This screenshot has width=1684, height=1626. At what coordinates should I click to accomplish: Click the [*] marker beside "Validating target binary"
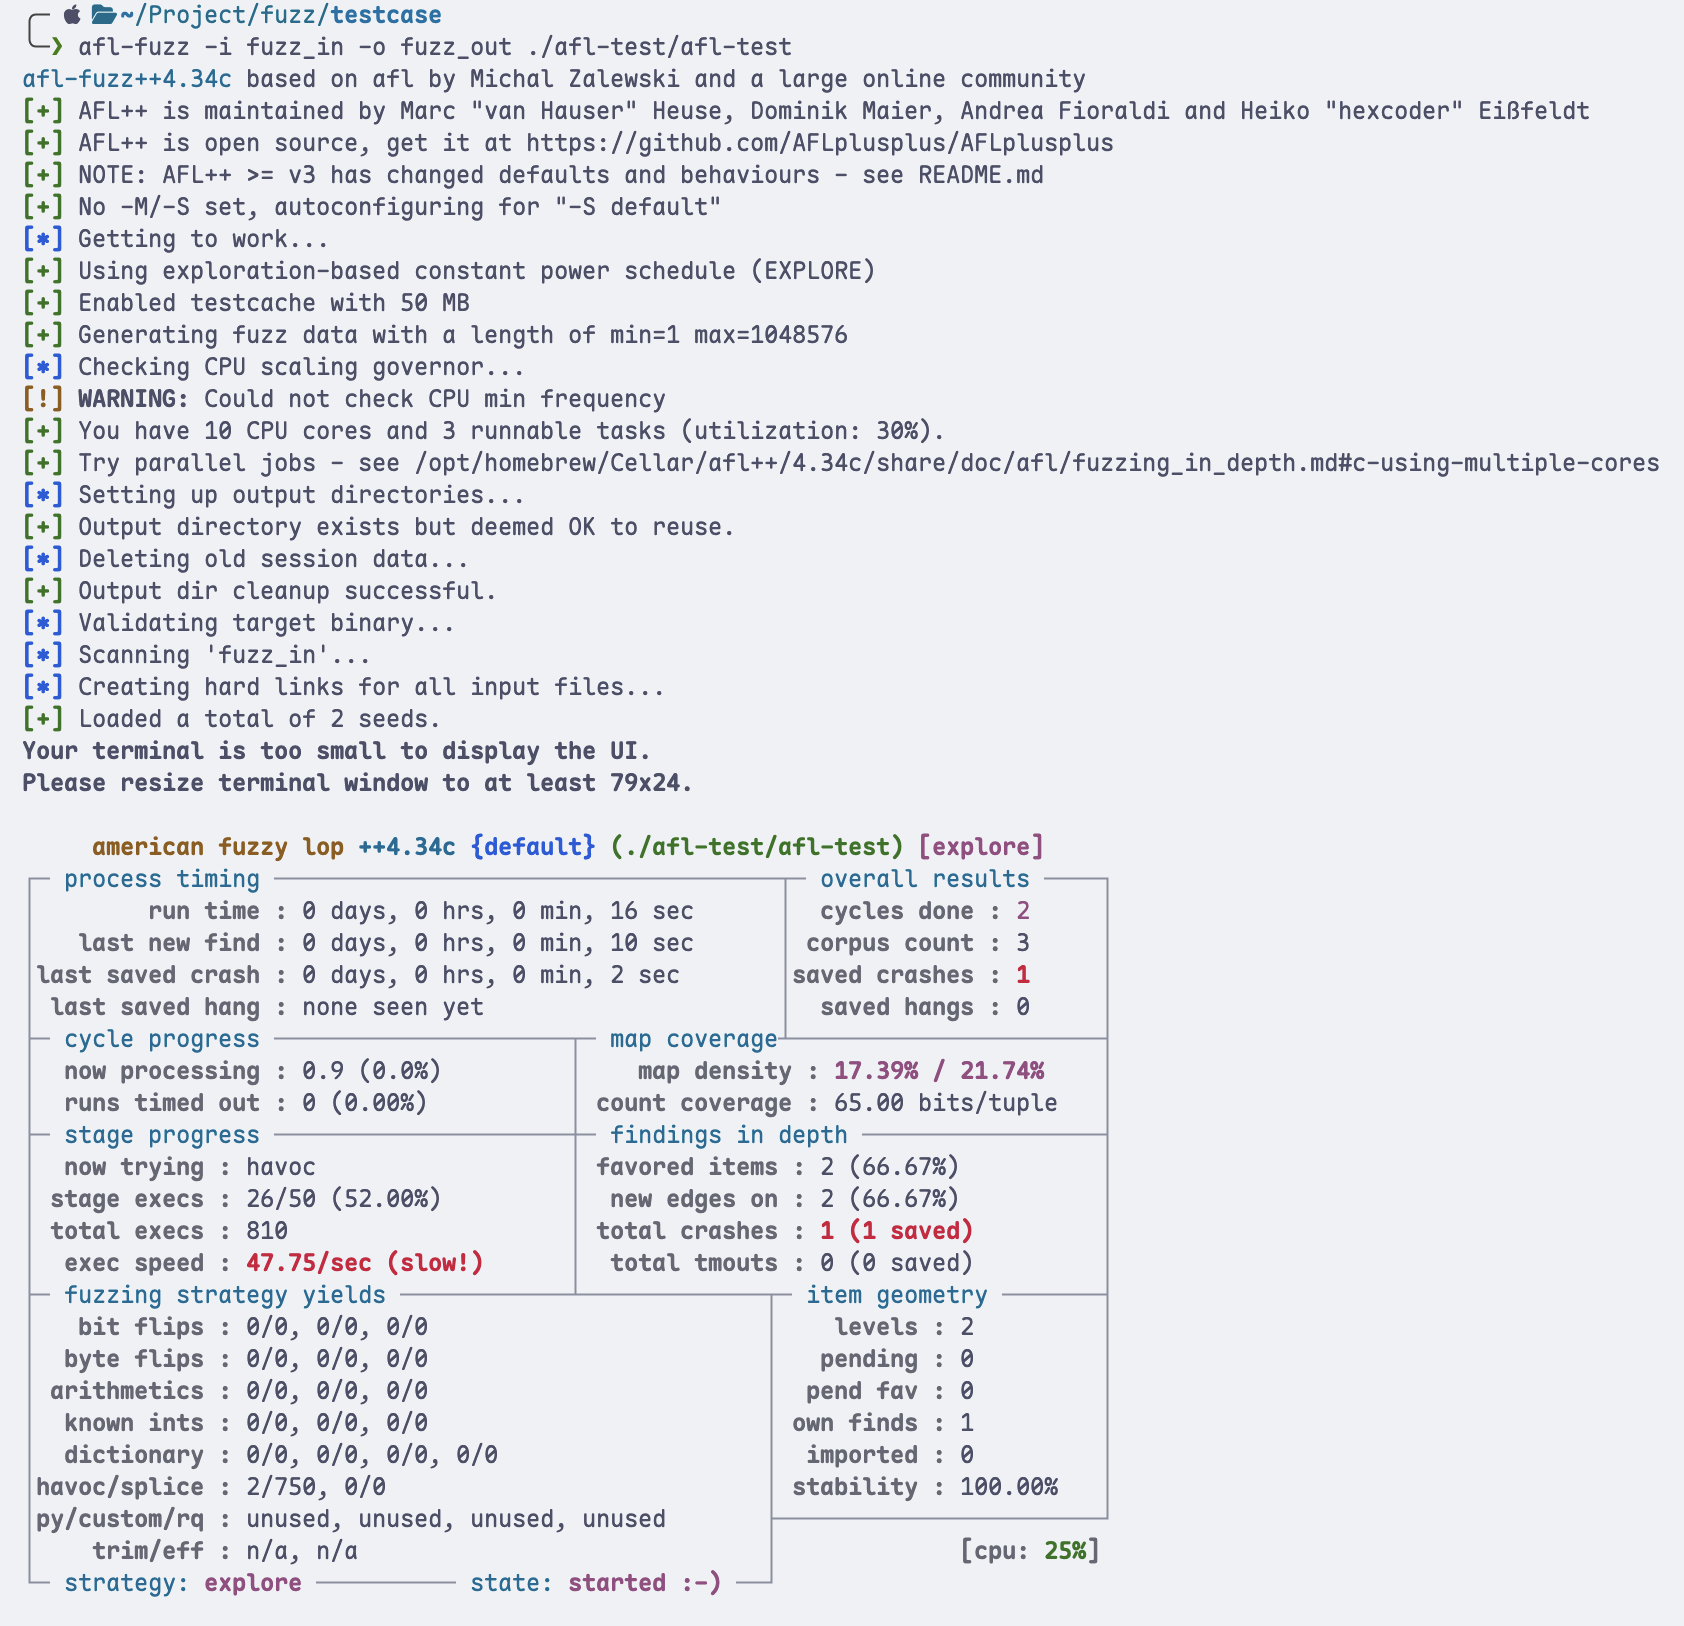(42, 623)
